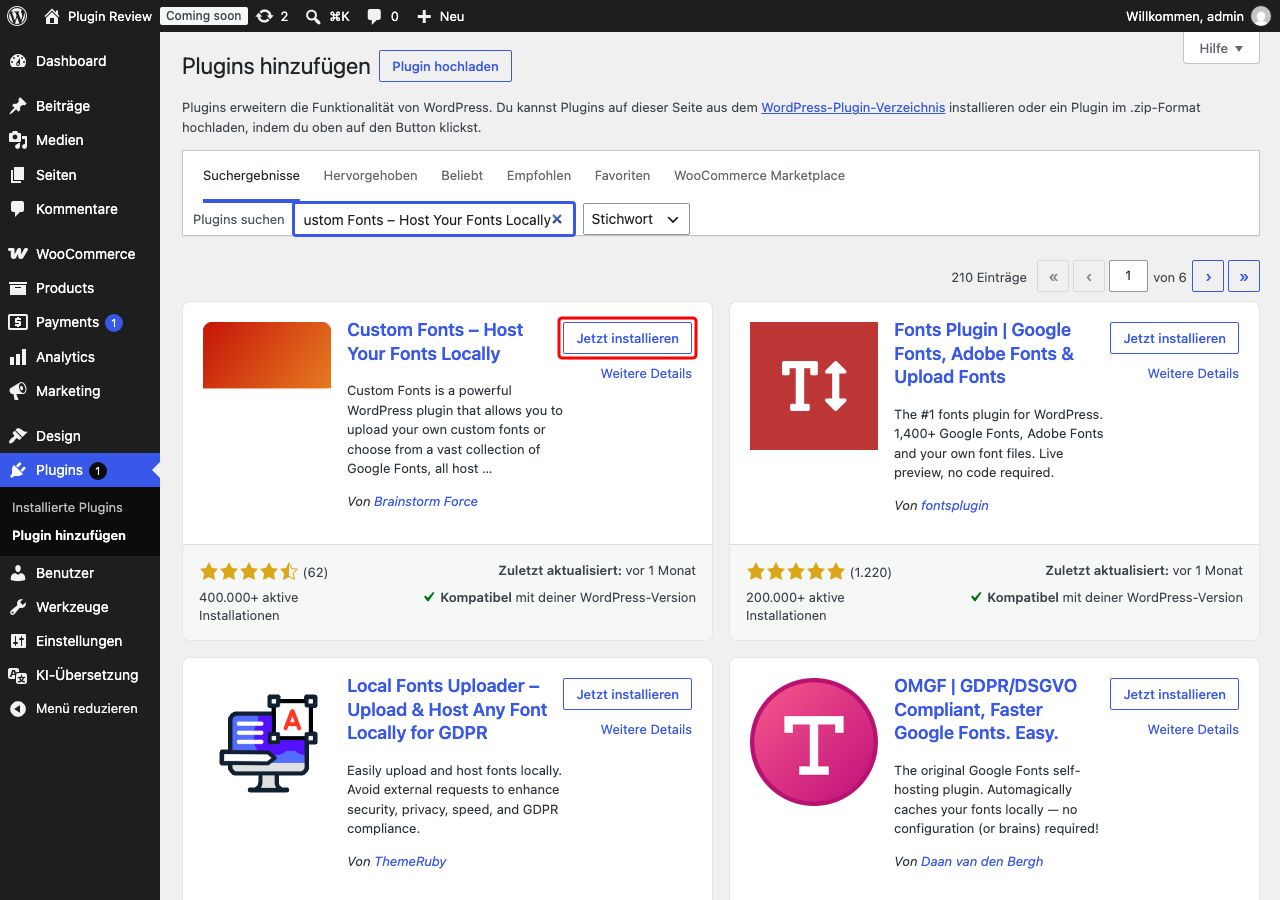Switch to the WooCommerce Marketplace tab
The height and width of the screenshot is (900, 1280).
(759, 175)
